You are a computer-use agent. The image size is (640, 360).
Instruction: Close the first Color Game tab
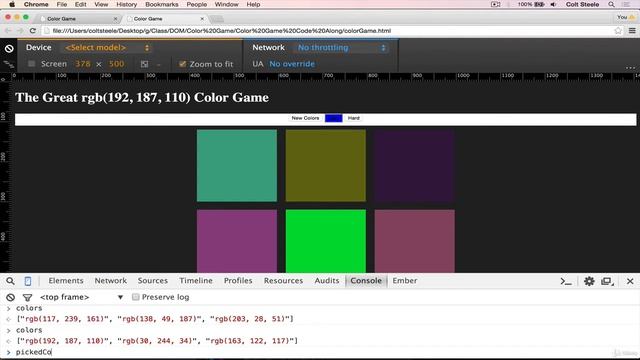click(115, 19)
